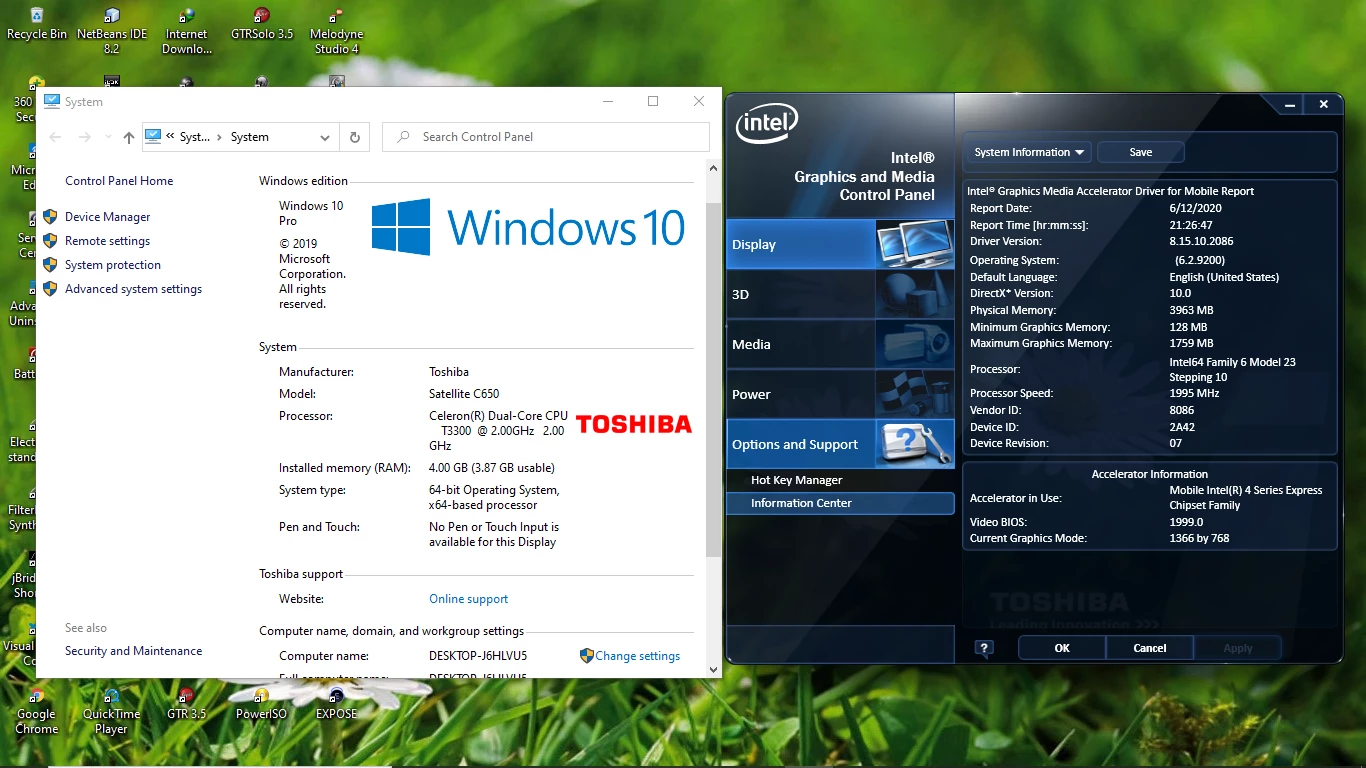The height and width of the screenshot is (768, 1366).
Task: Click scrollbar down arrow in System window
Action: coord(713,670)
